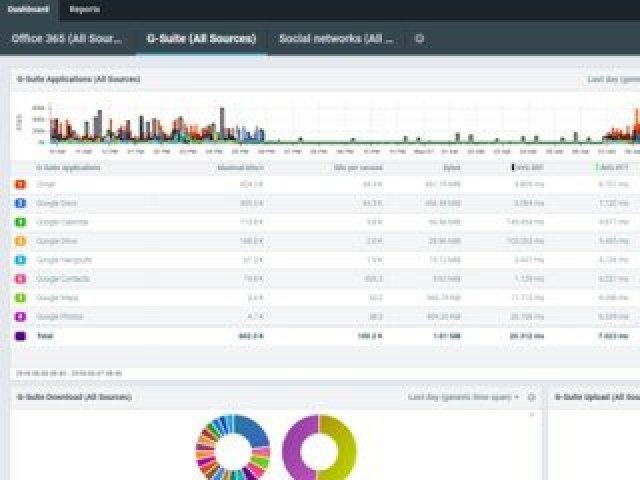Click the G-Suite Applications traffic bar chart
The image size is (640, 480).
pos(345,124)
